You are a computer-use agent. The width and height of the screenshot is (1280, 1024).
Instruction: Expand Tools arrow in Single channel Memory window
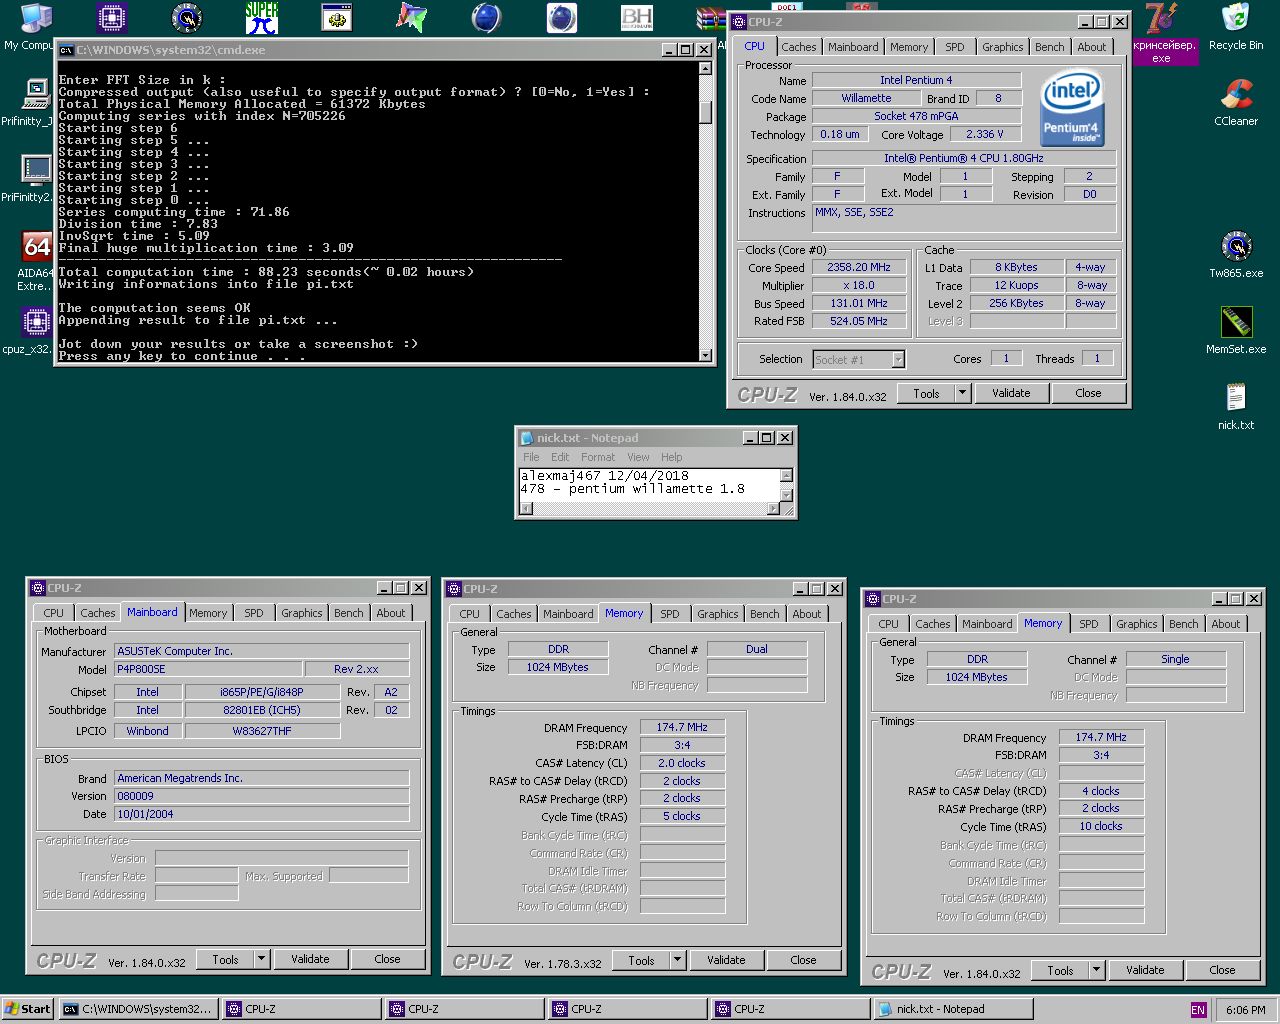coord(1097,970)
